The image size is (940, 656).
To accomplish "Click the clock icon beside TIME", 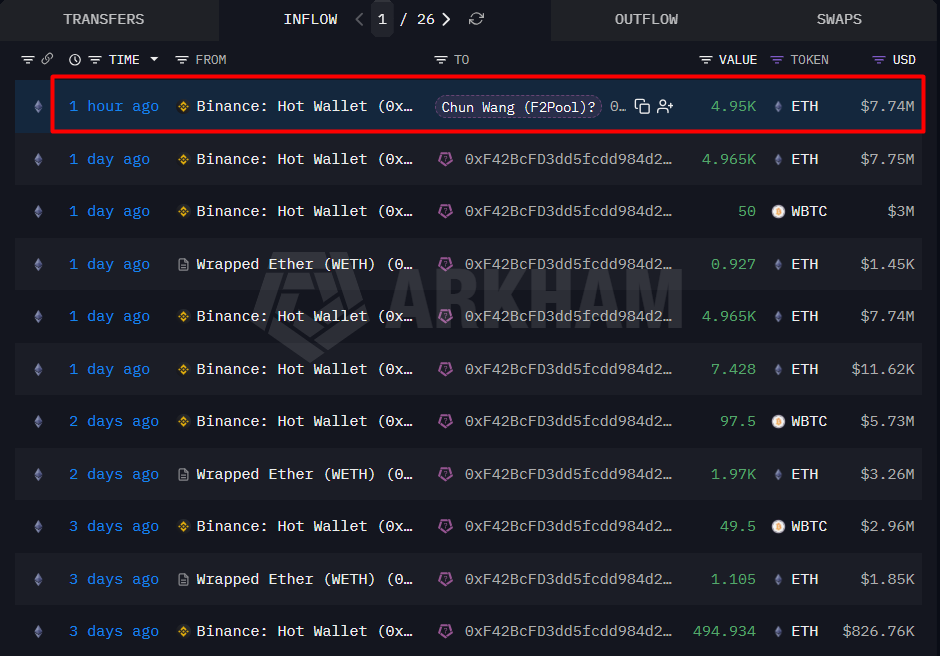I will coord(75,59).
